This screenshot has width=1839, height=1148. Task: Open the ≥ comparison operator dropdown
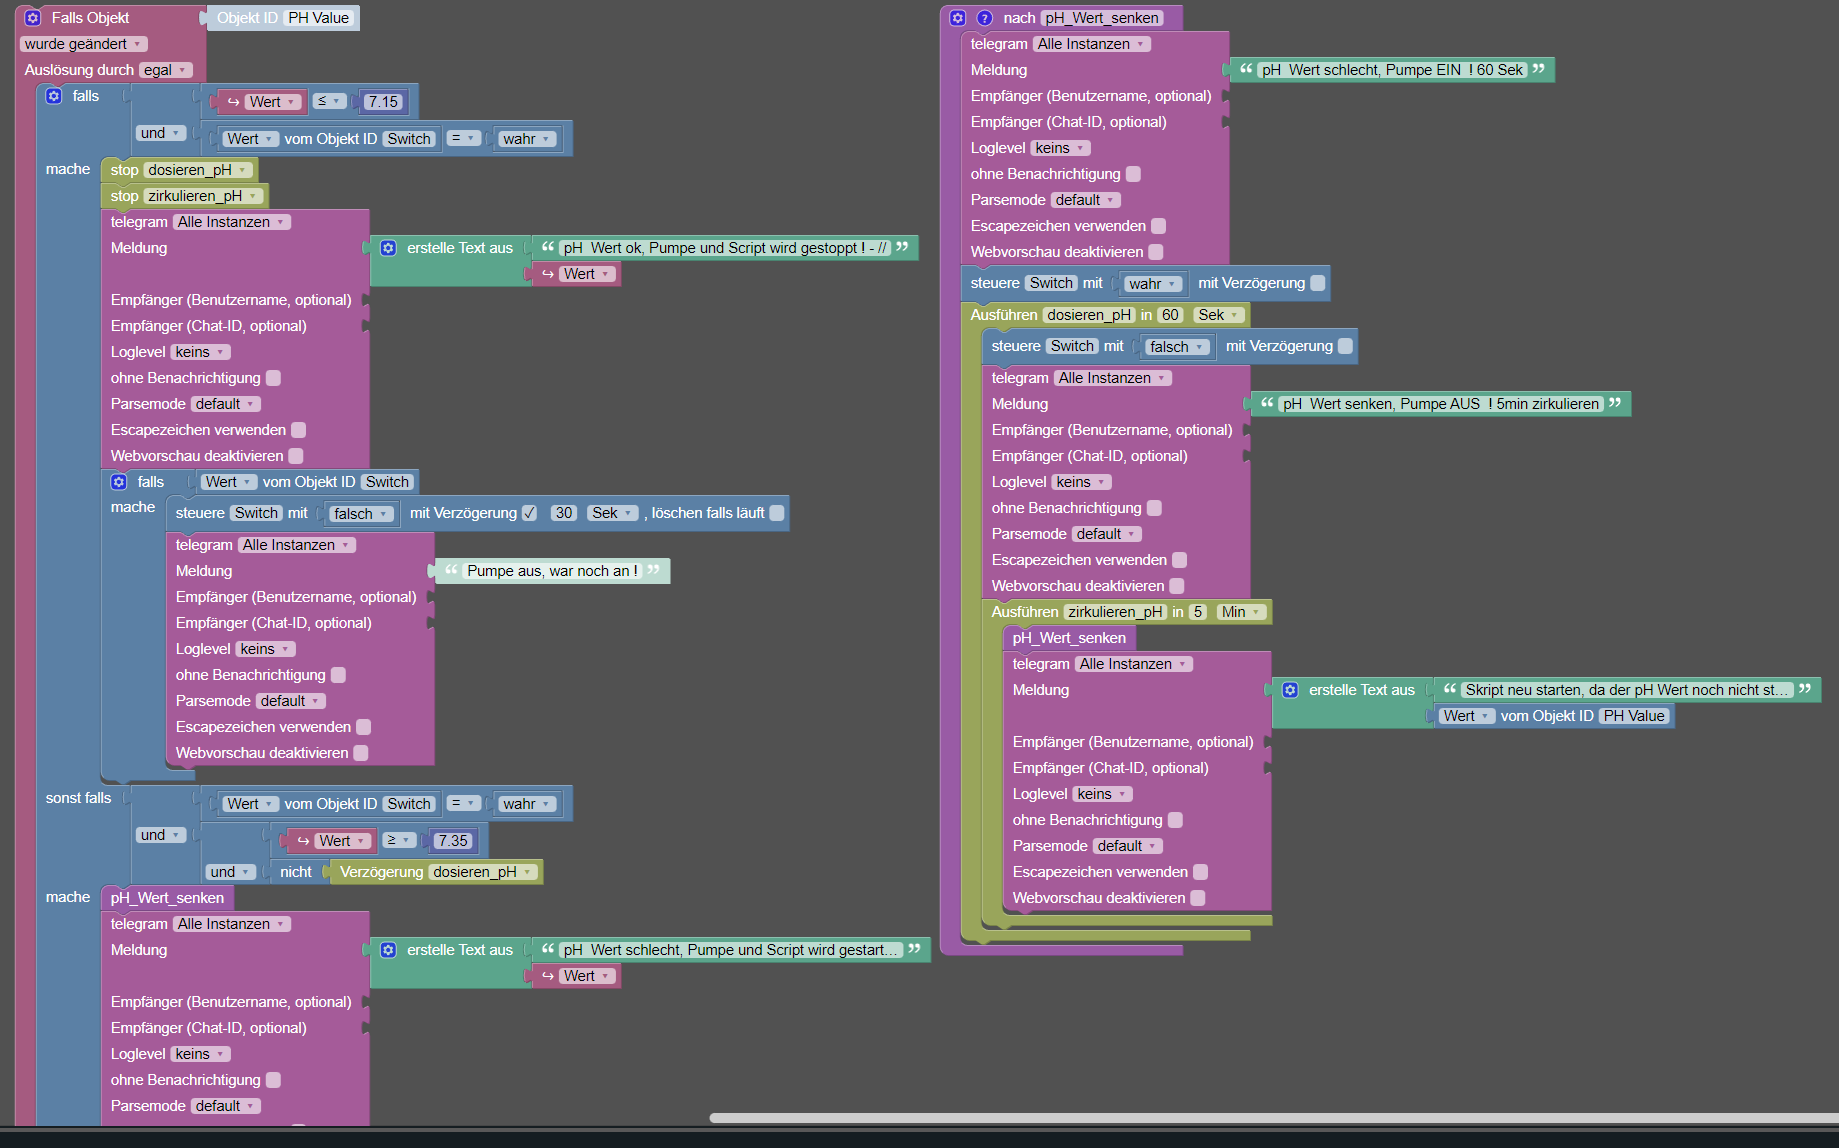(x=399, y=841)
